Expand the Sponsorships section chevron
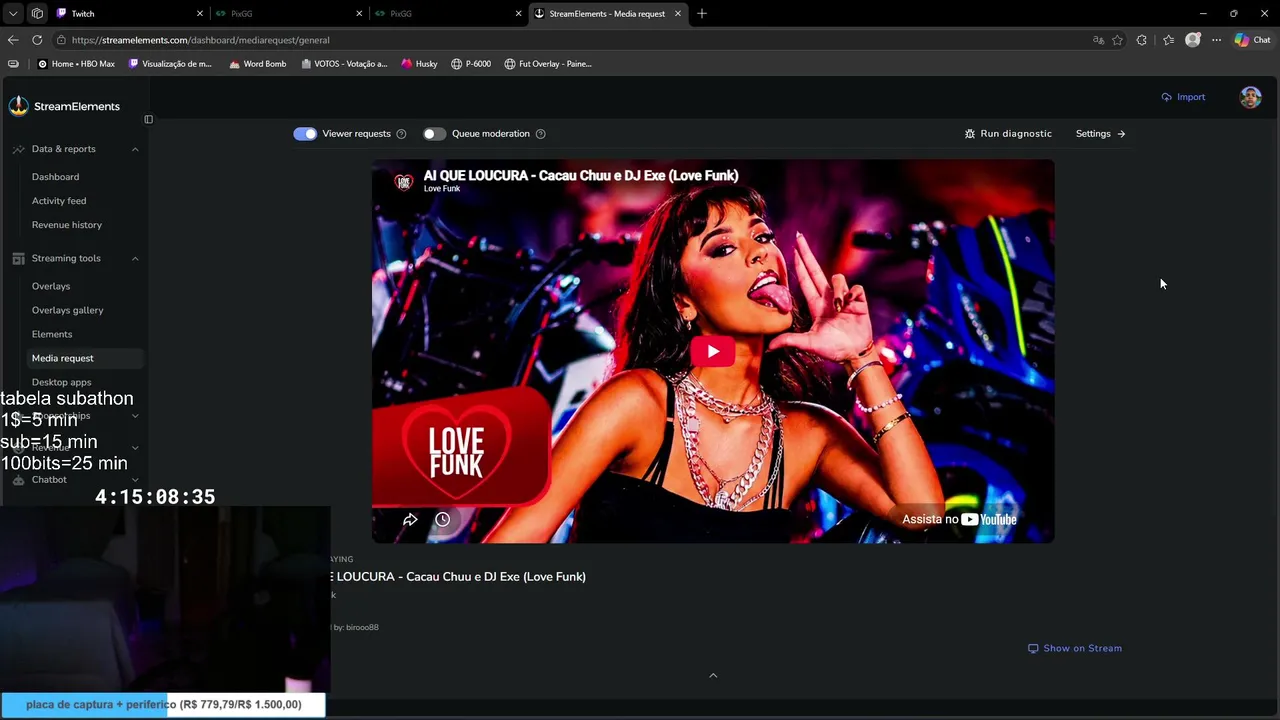 [135, 416]
